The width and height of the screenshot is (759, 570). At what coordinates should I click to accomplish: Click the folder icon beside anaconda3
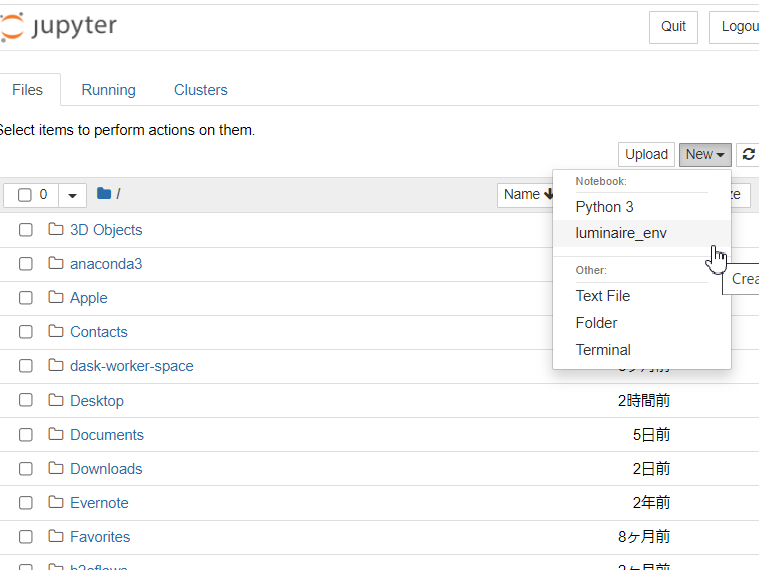[56, 264]
